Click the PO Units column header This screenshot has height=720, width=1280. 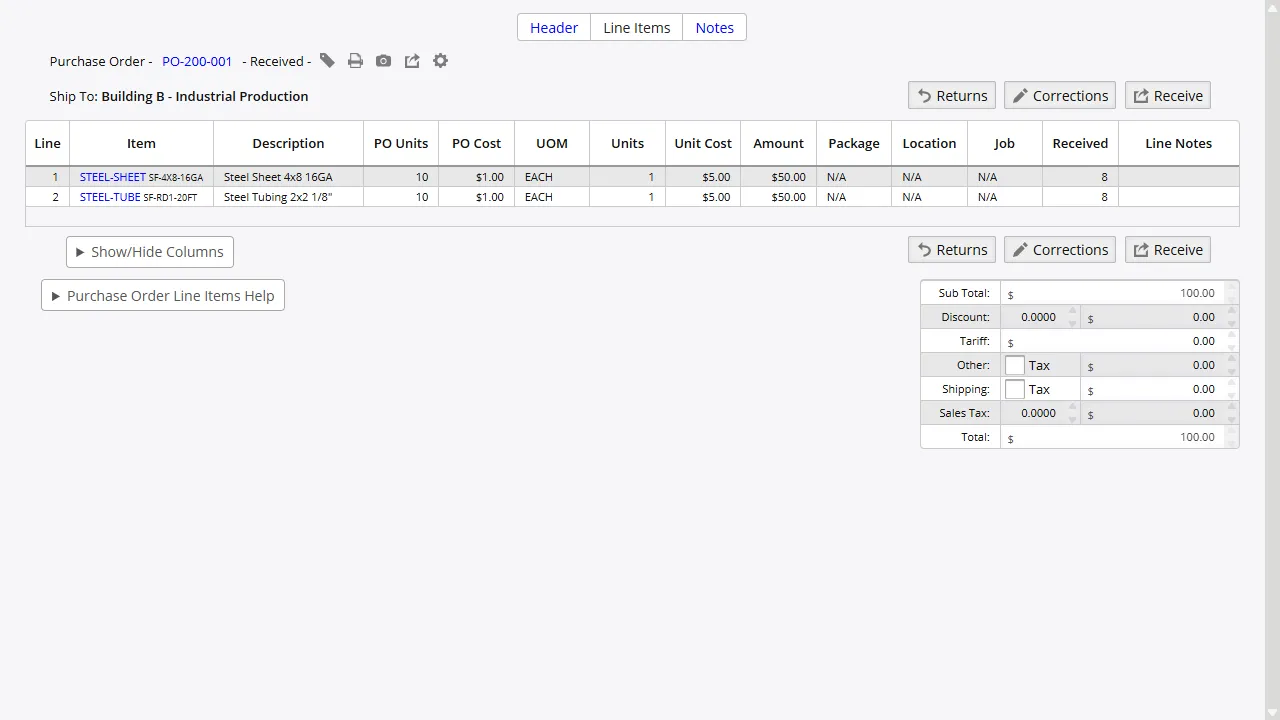(401, 143)
